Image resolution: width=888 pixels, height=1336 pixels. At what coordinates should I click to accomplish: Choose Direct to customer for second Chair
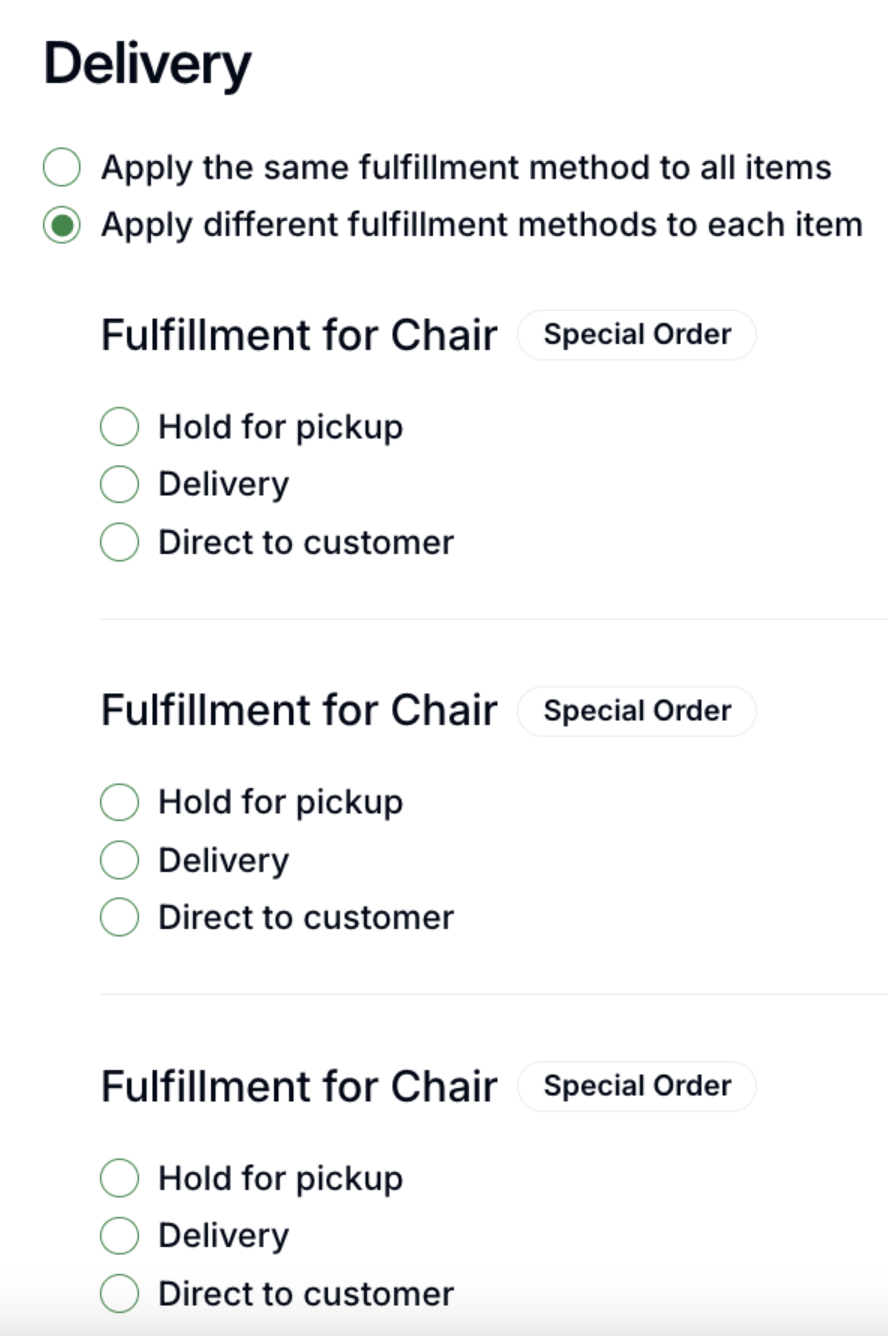click(119, 918)
